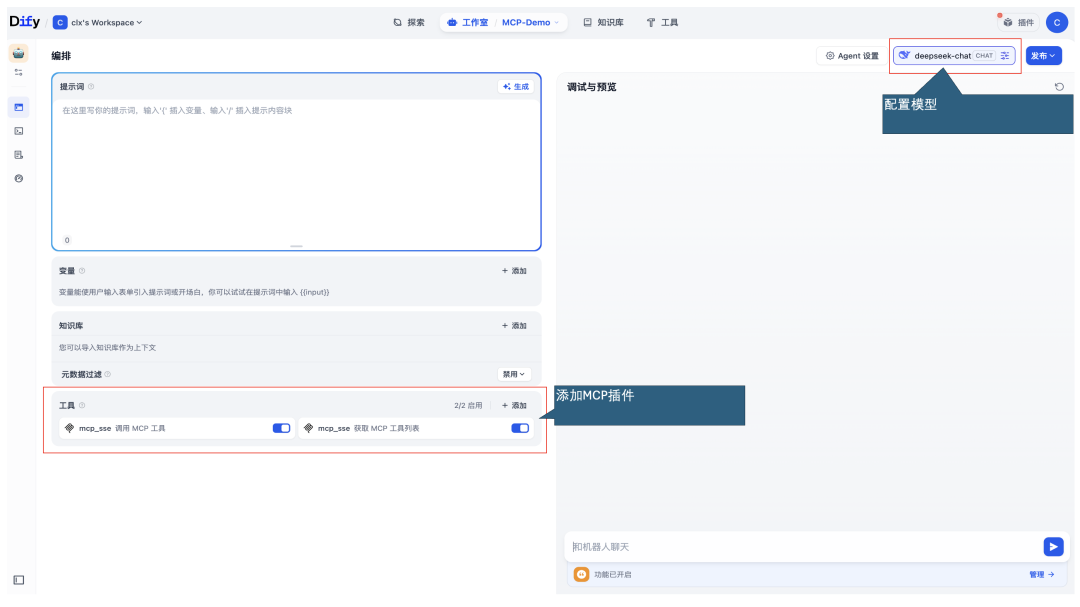Click the prompt area resize handle bar

(x=296, y=246)
